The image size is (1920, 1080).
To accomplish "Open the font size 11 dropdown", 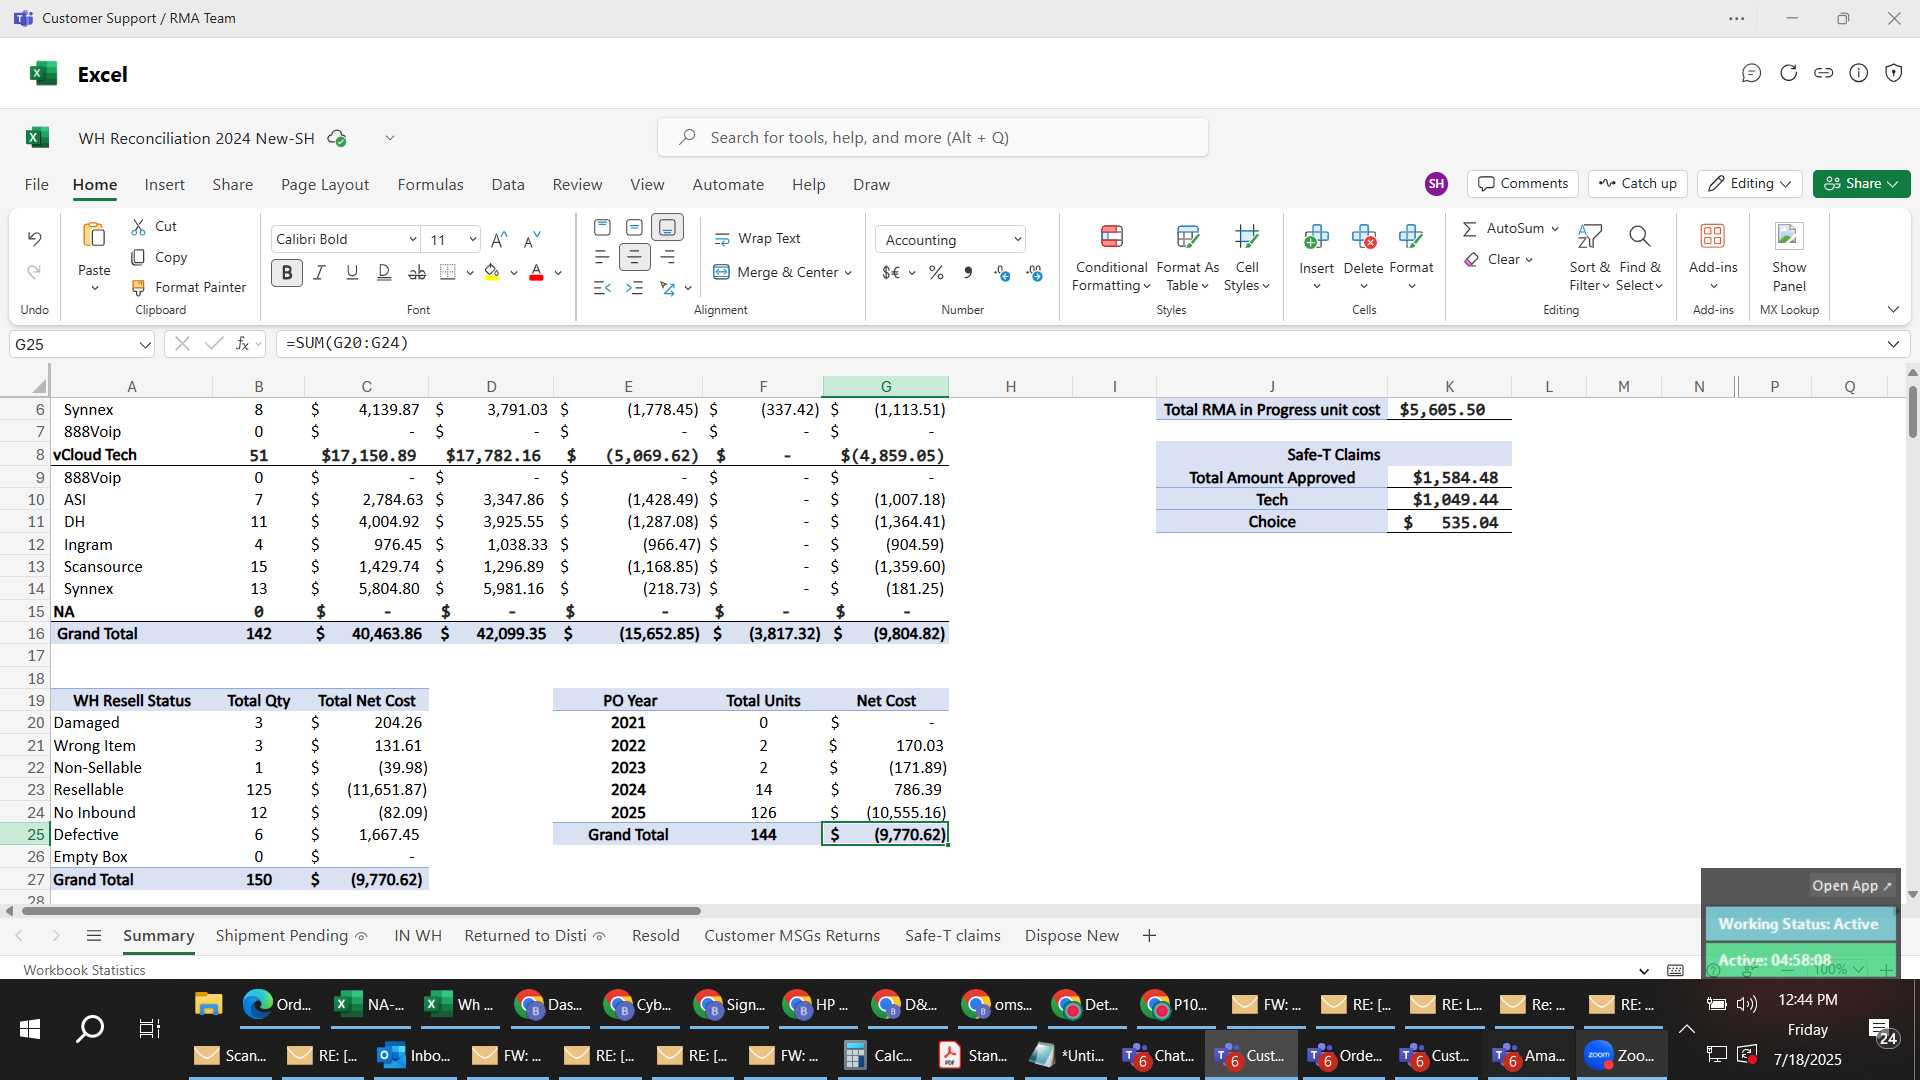I will tap(472, 240).
